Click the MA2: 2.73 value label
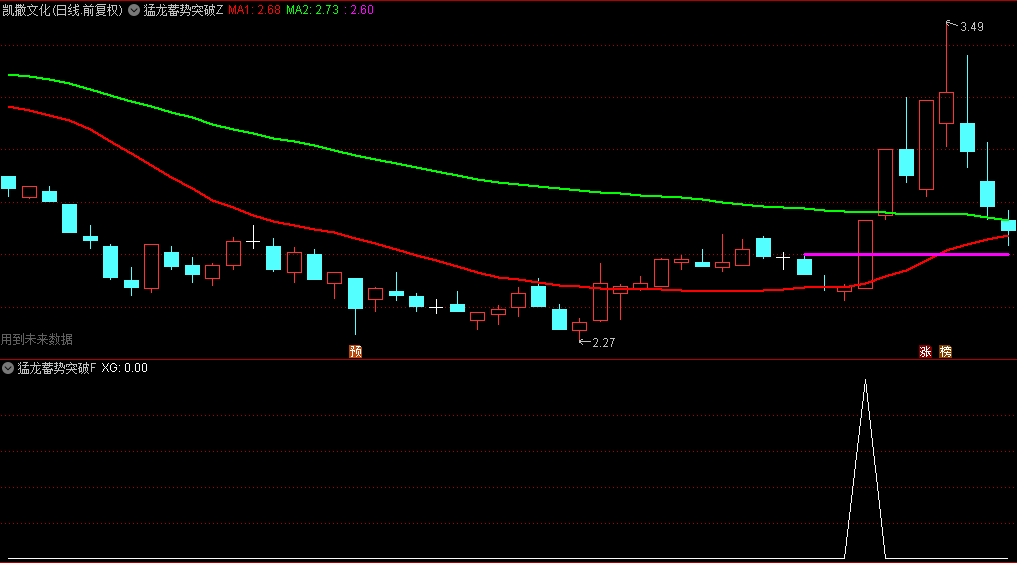1017x563 pixels. 312,10
